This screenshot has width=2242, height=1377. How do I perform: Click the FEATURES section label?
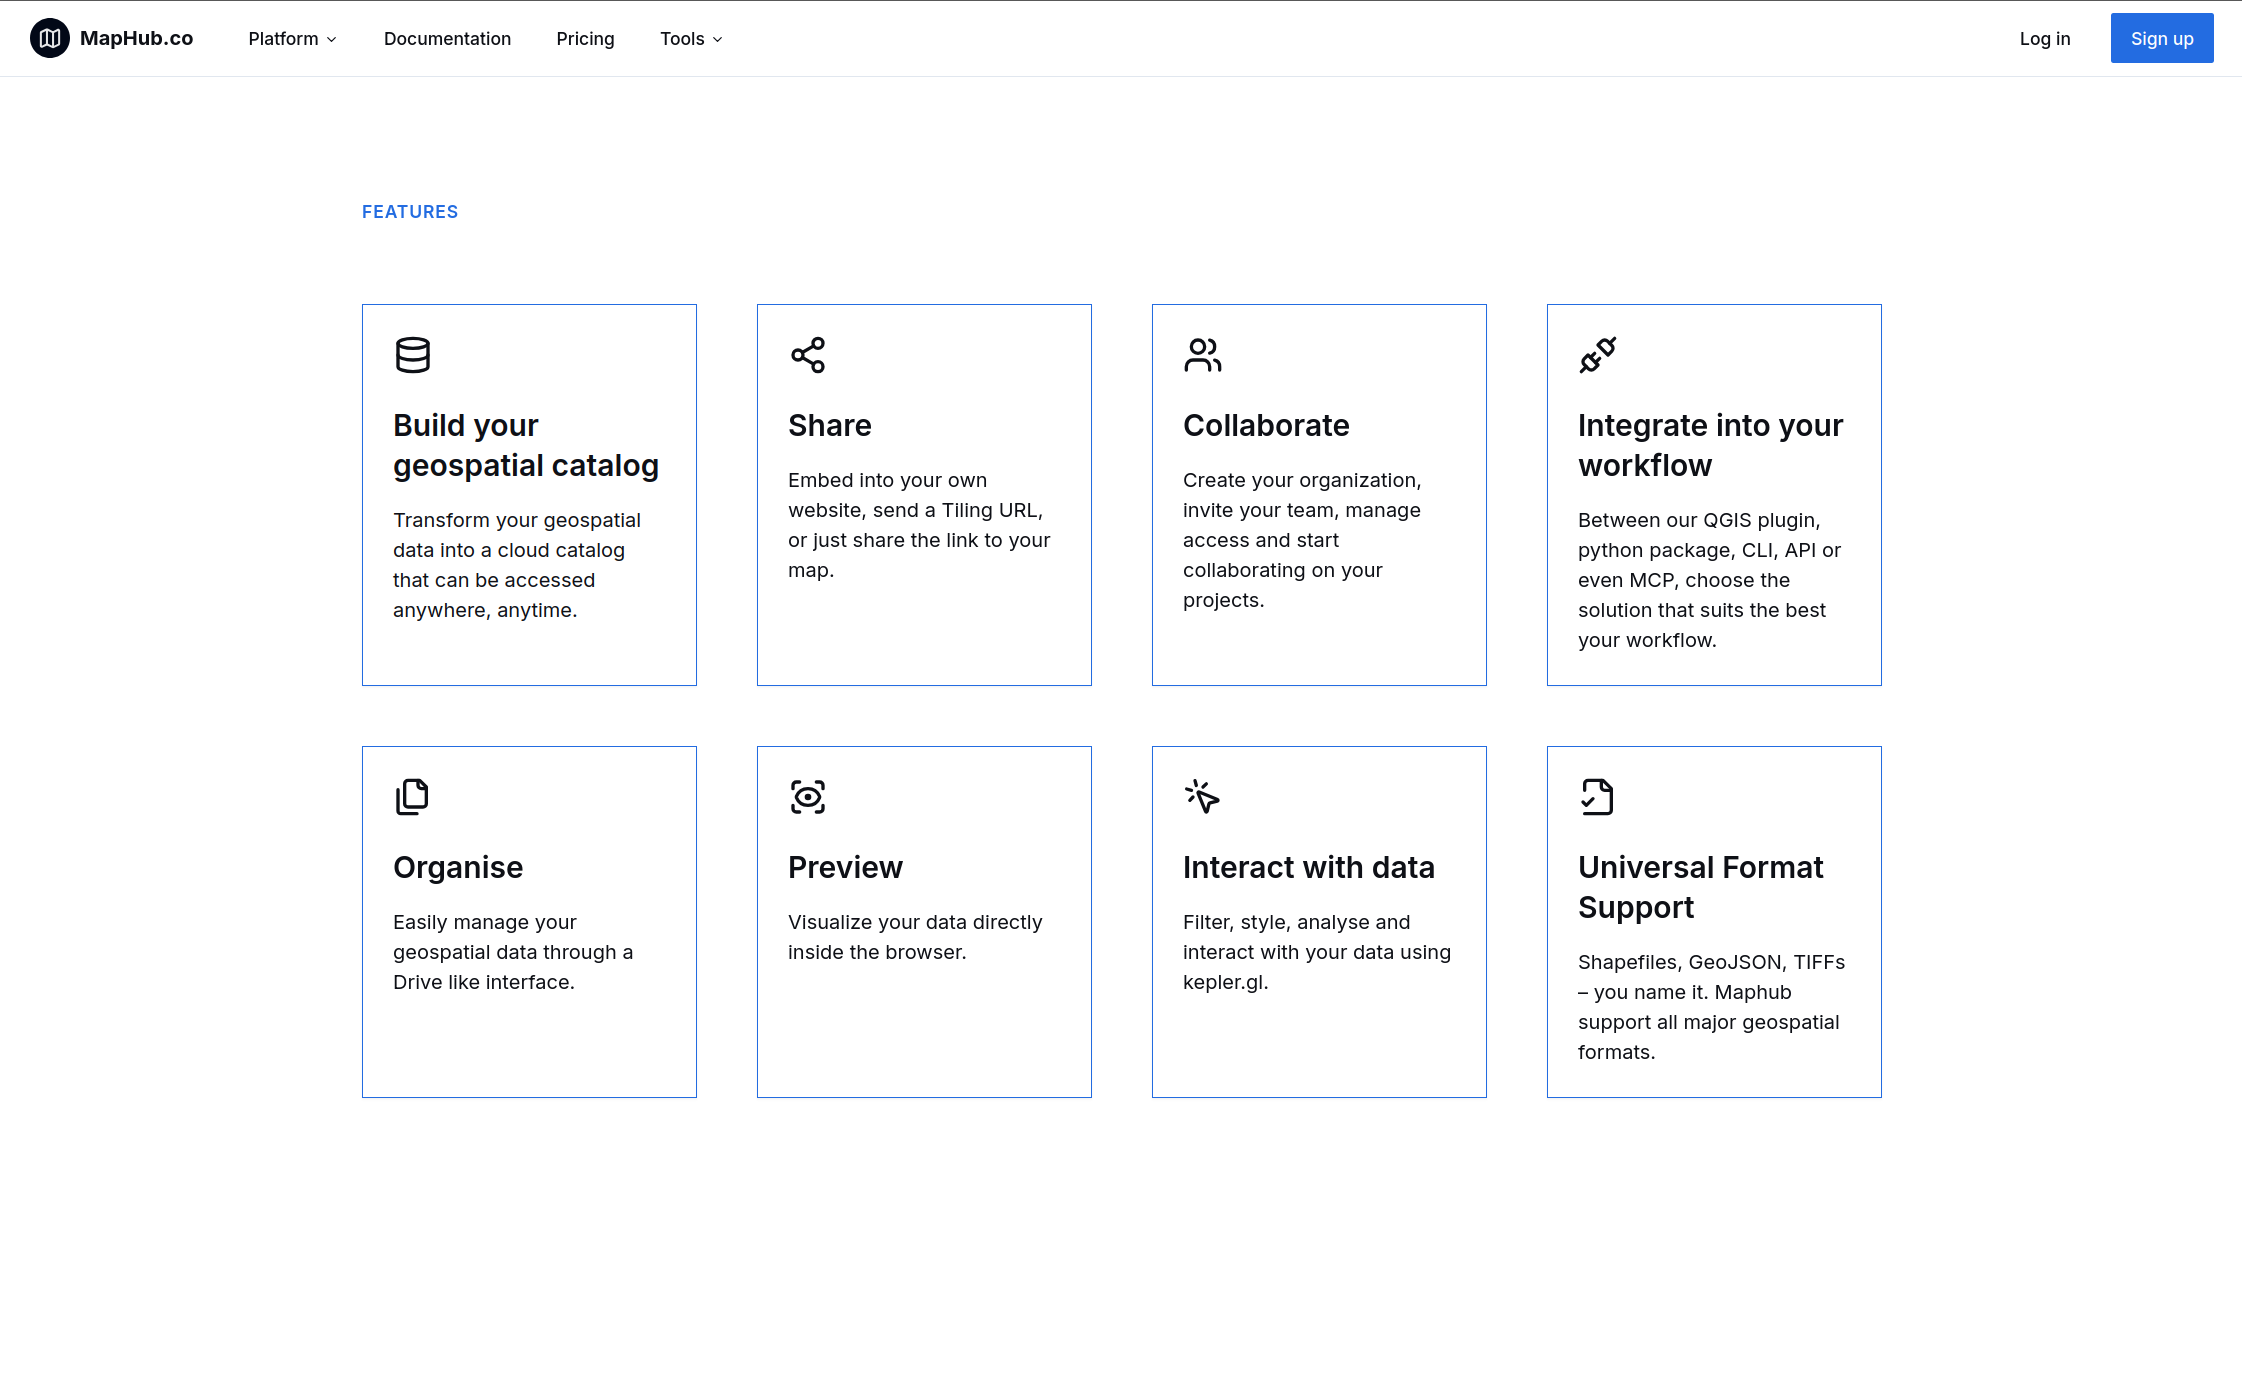coord(410,212)
